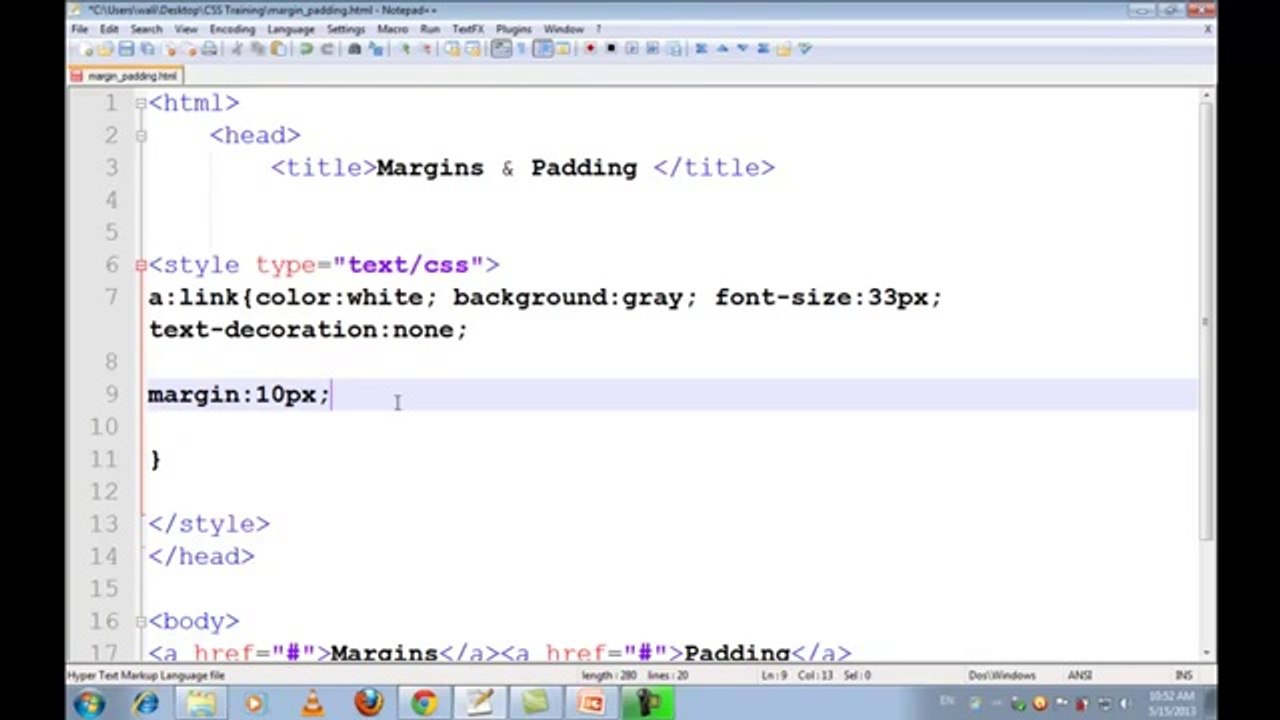This screenshot has height=720, width=1280.
Task: Open the ? help menu
Action: click(598, 29)
